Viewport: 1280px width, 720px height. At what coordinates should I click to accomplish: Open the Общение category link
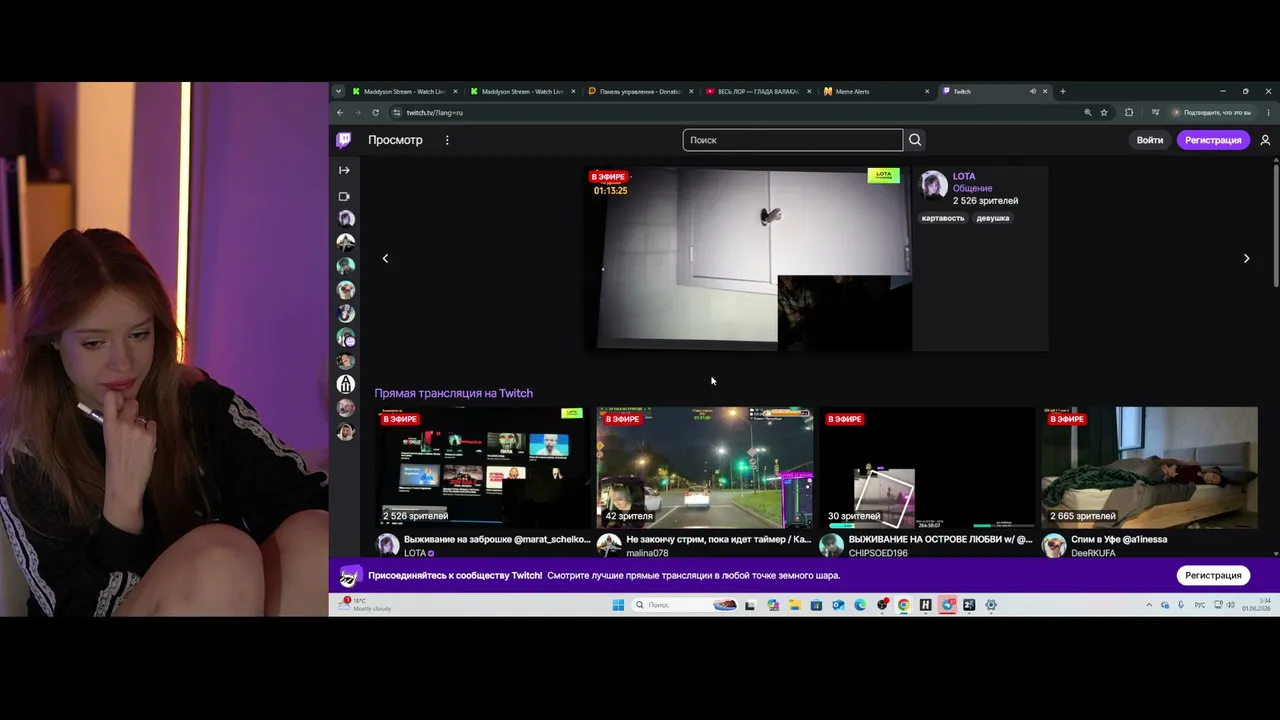point(973,188)
